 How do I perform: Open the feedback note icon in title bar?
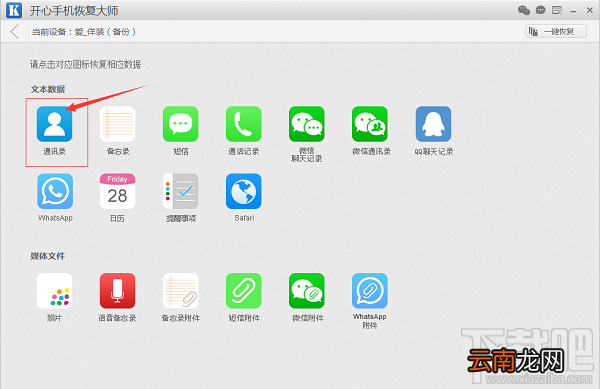point(557,10)
